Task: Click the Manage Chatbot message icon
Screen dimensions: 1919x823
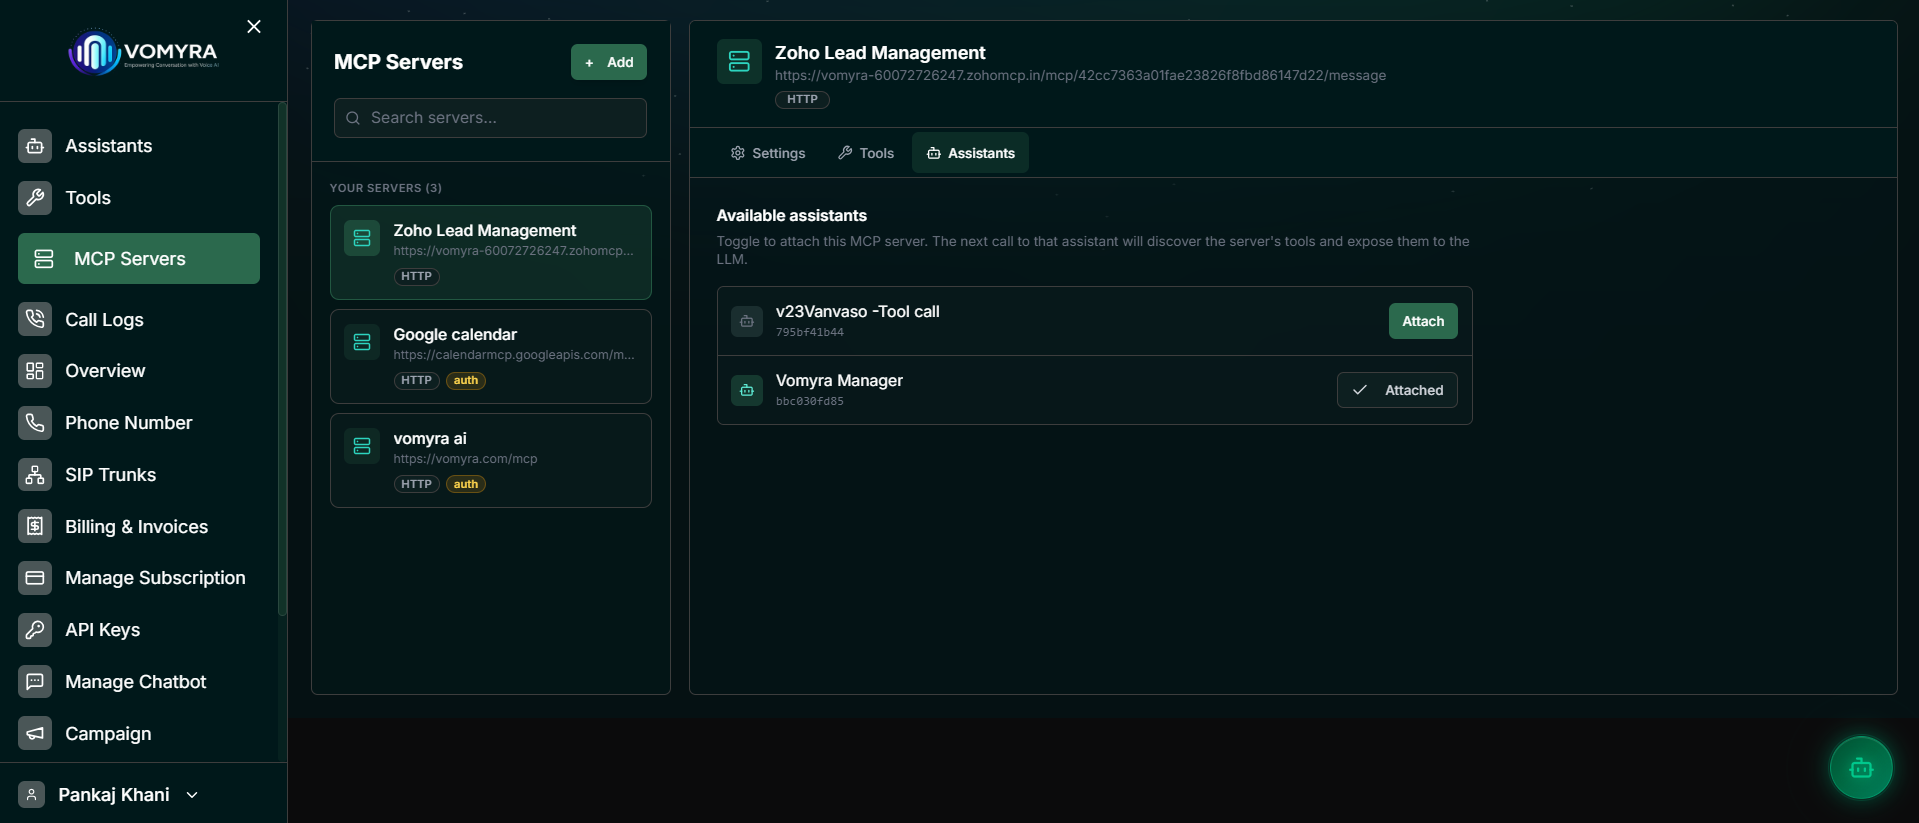Action: (x=35, y=682)
